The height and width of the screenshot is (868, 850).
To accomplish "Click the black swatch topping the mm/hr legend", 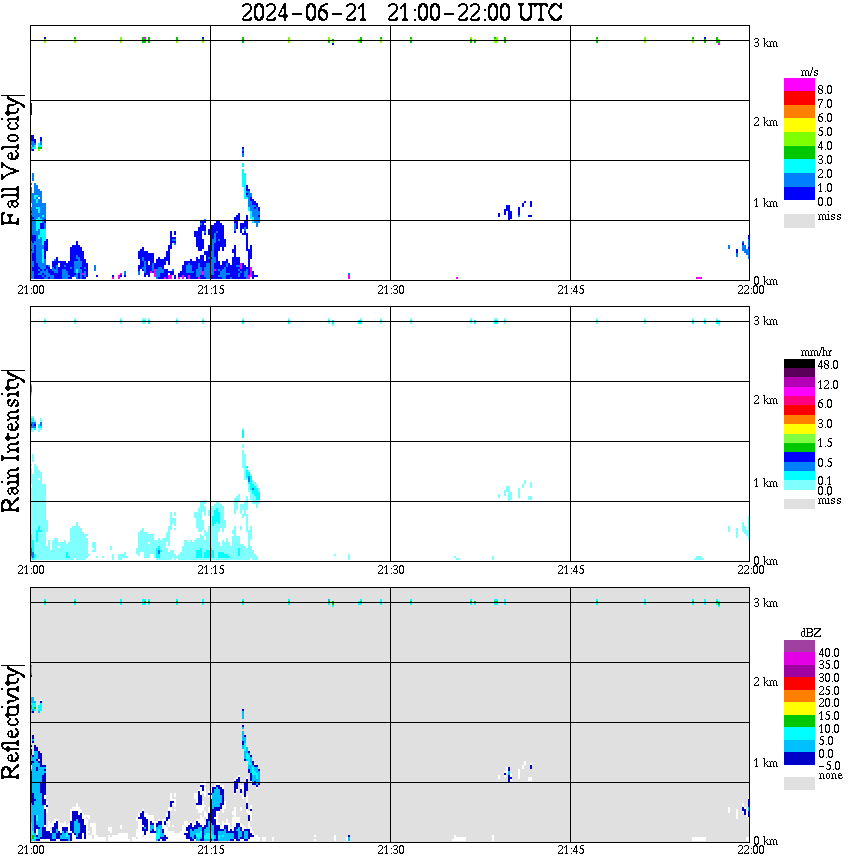I will (x=799, y=364).
